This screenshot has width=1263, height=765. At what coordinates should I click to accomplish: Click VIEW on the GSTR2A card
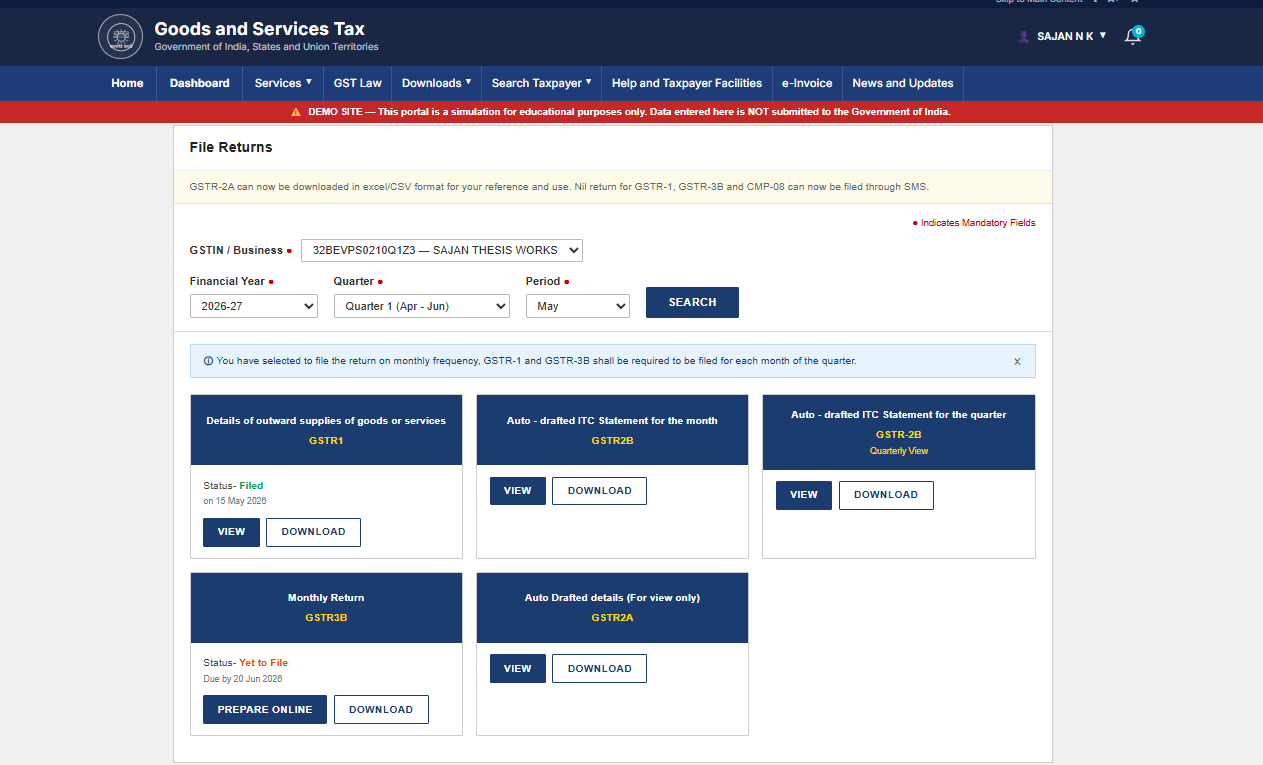pos(517,668)
